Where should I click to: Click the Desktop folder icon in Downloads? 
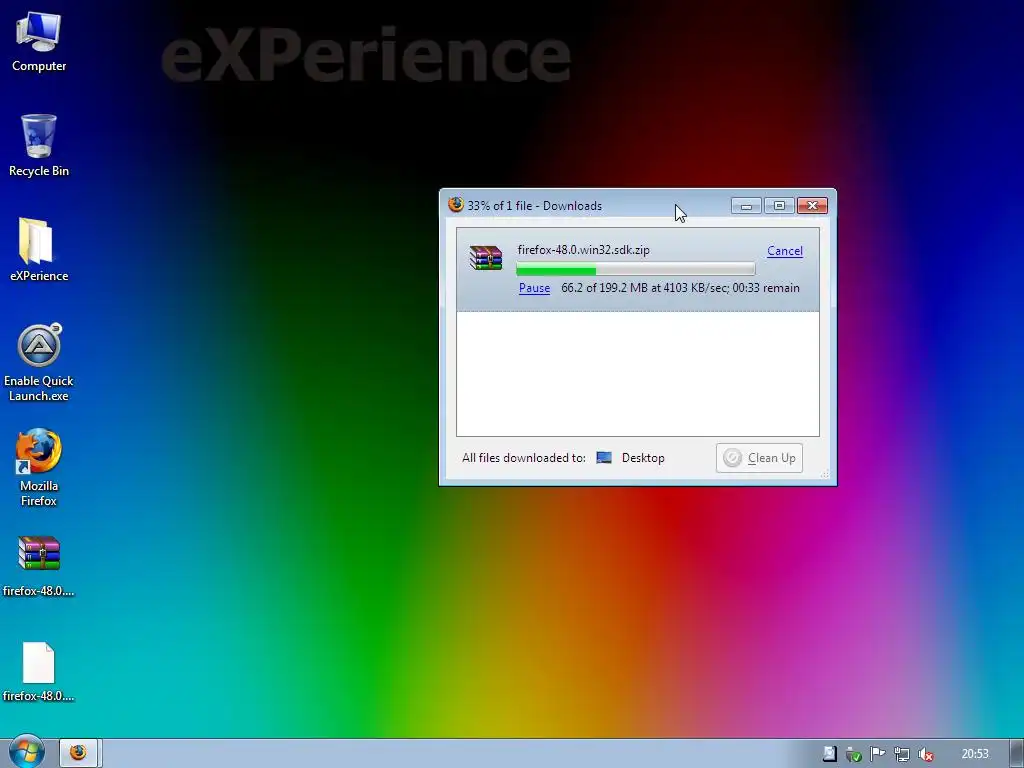tap(604, 458)
